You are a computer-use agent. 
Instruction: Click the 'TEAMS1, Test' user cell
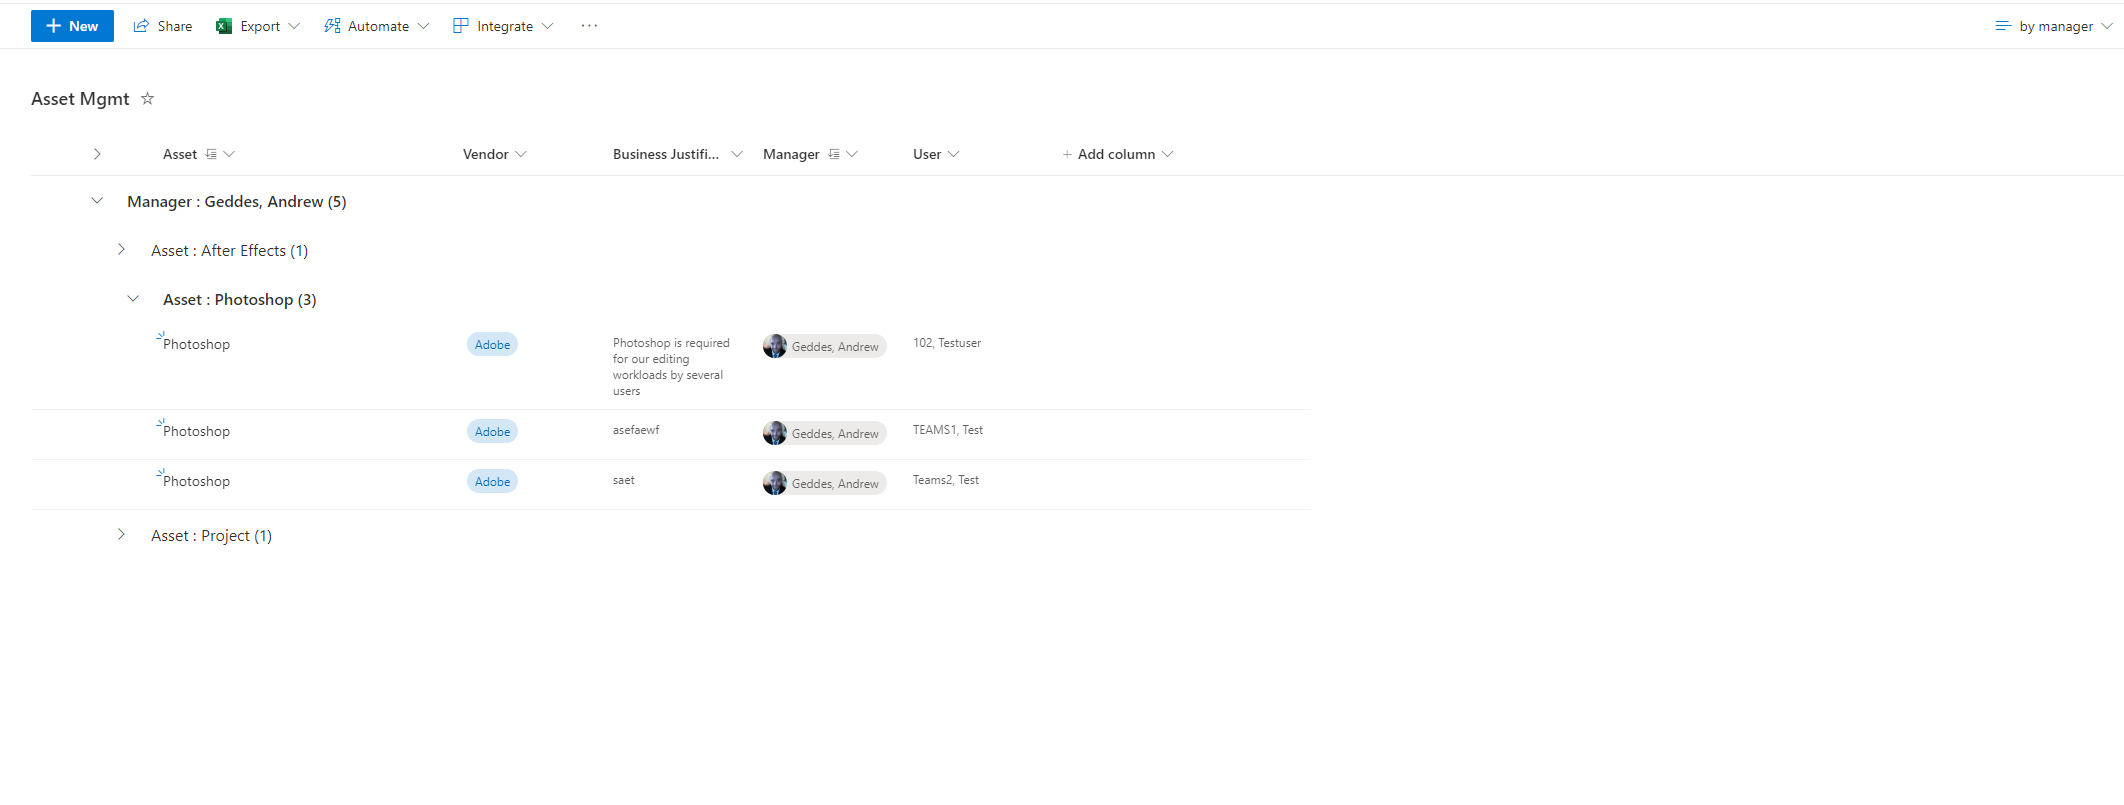click(948, 430)
